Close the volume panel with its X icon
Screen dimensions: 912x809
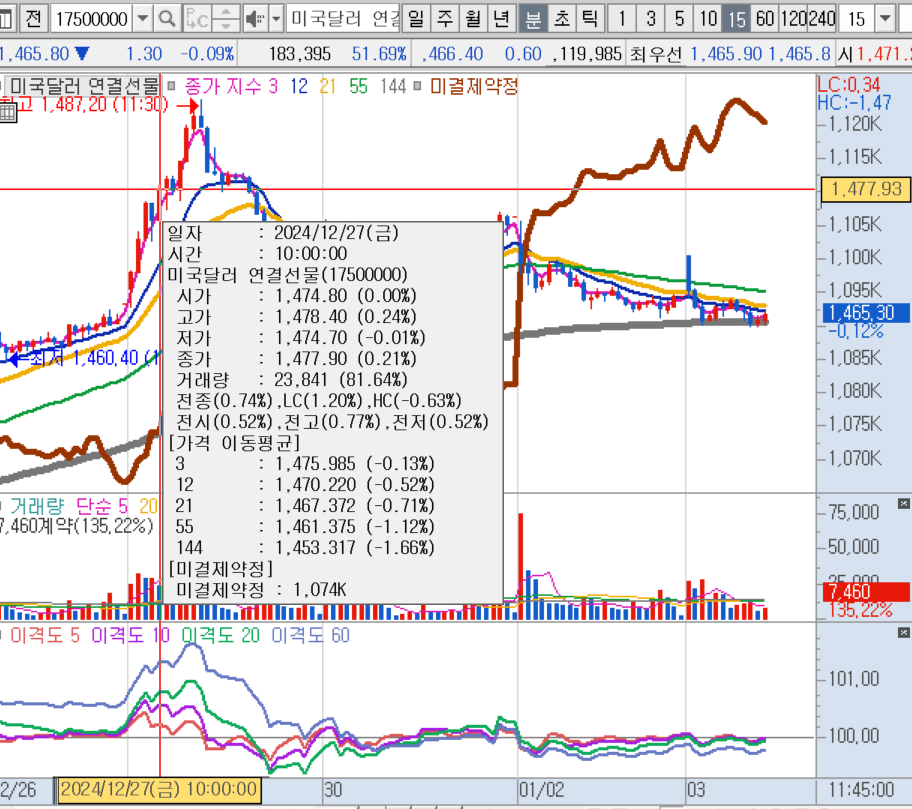click(904, 501)
